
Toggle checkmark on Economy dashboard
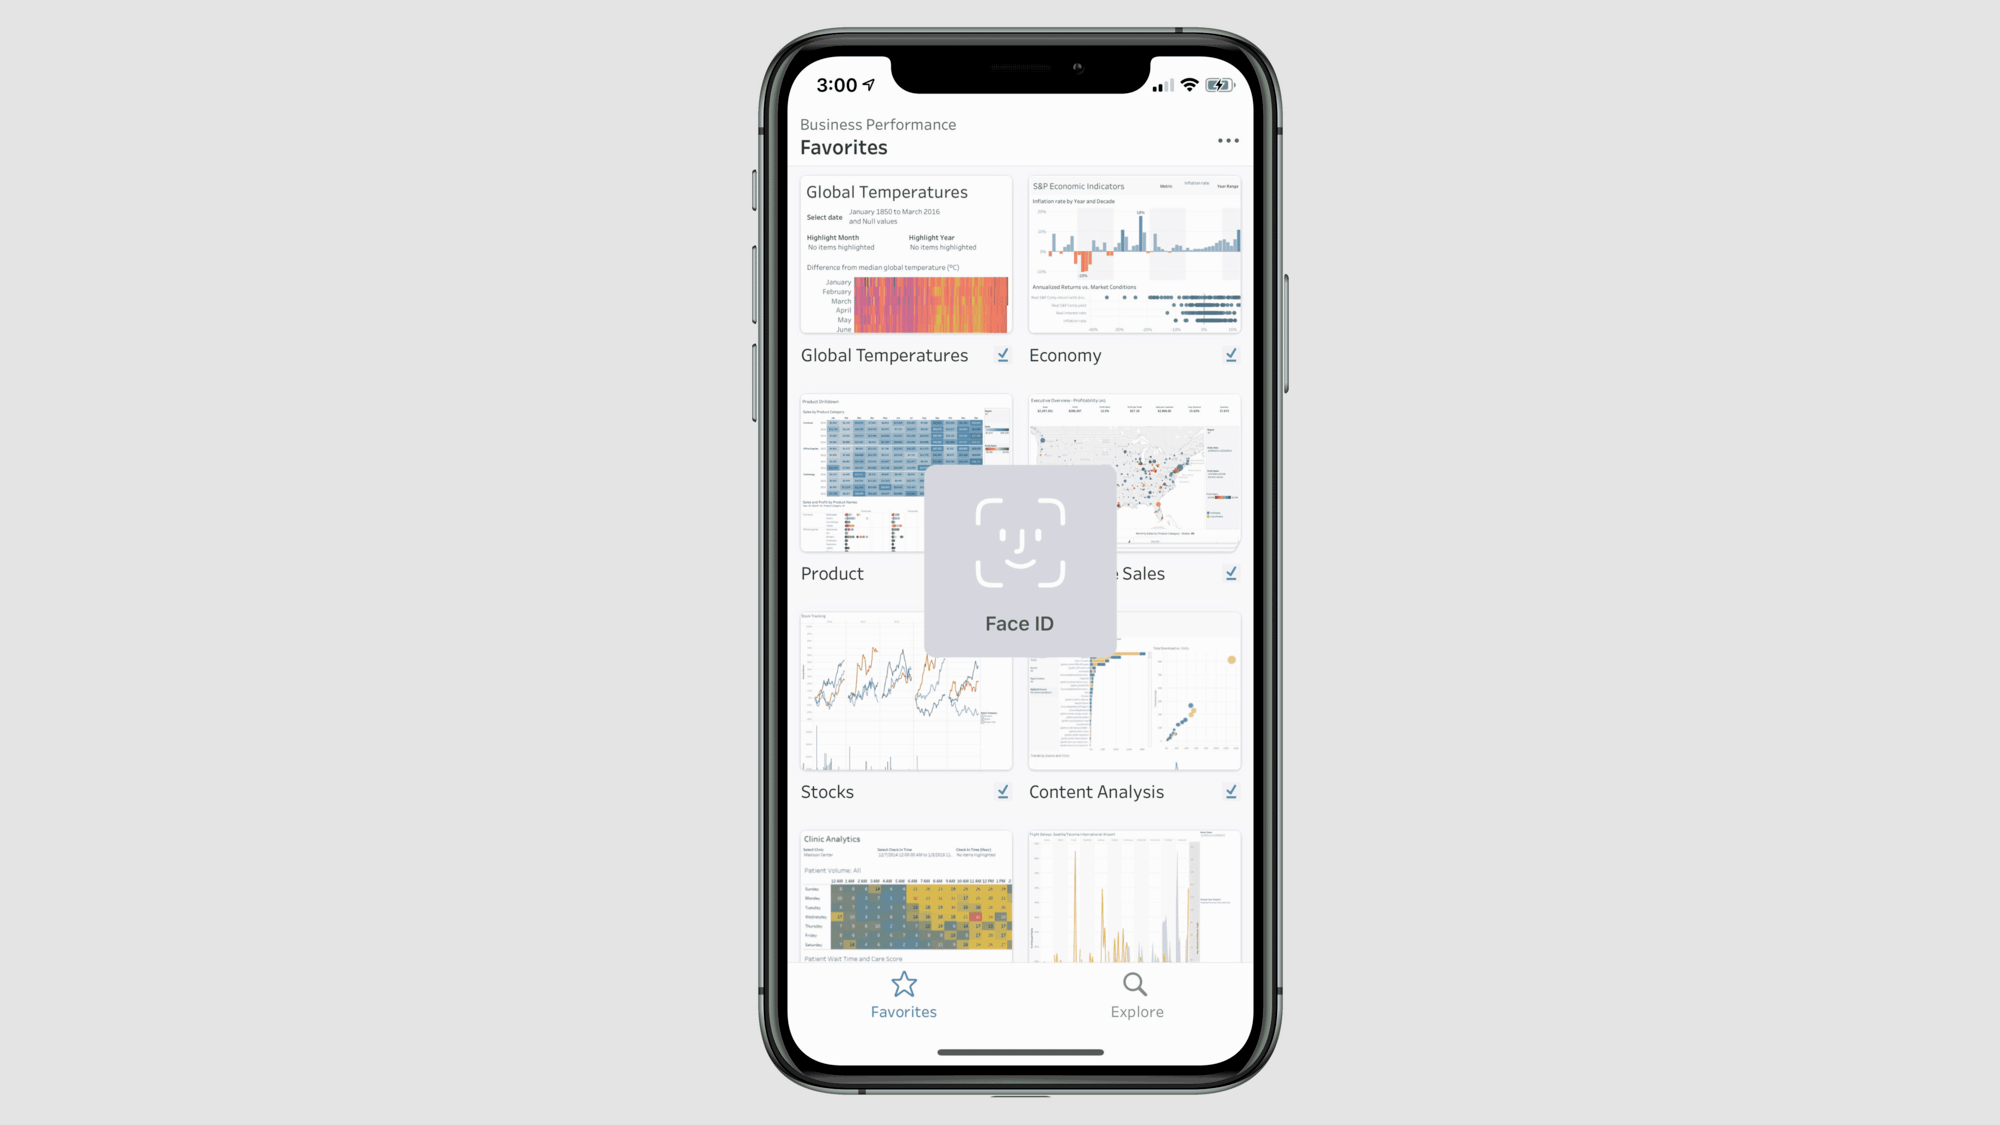click(x=1231, y=354)
